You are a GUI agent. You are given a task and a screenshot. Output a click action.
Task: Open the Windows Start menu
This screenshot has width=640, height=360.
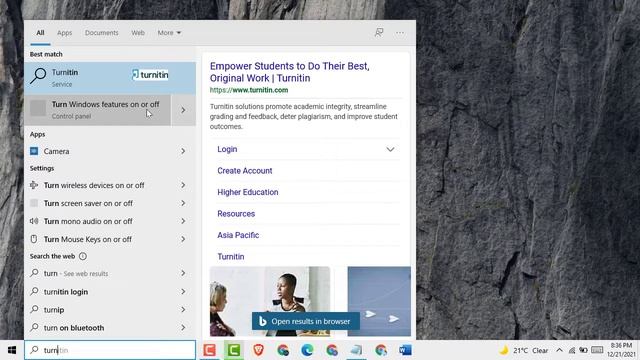12,350
